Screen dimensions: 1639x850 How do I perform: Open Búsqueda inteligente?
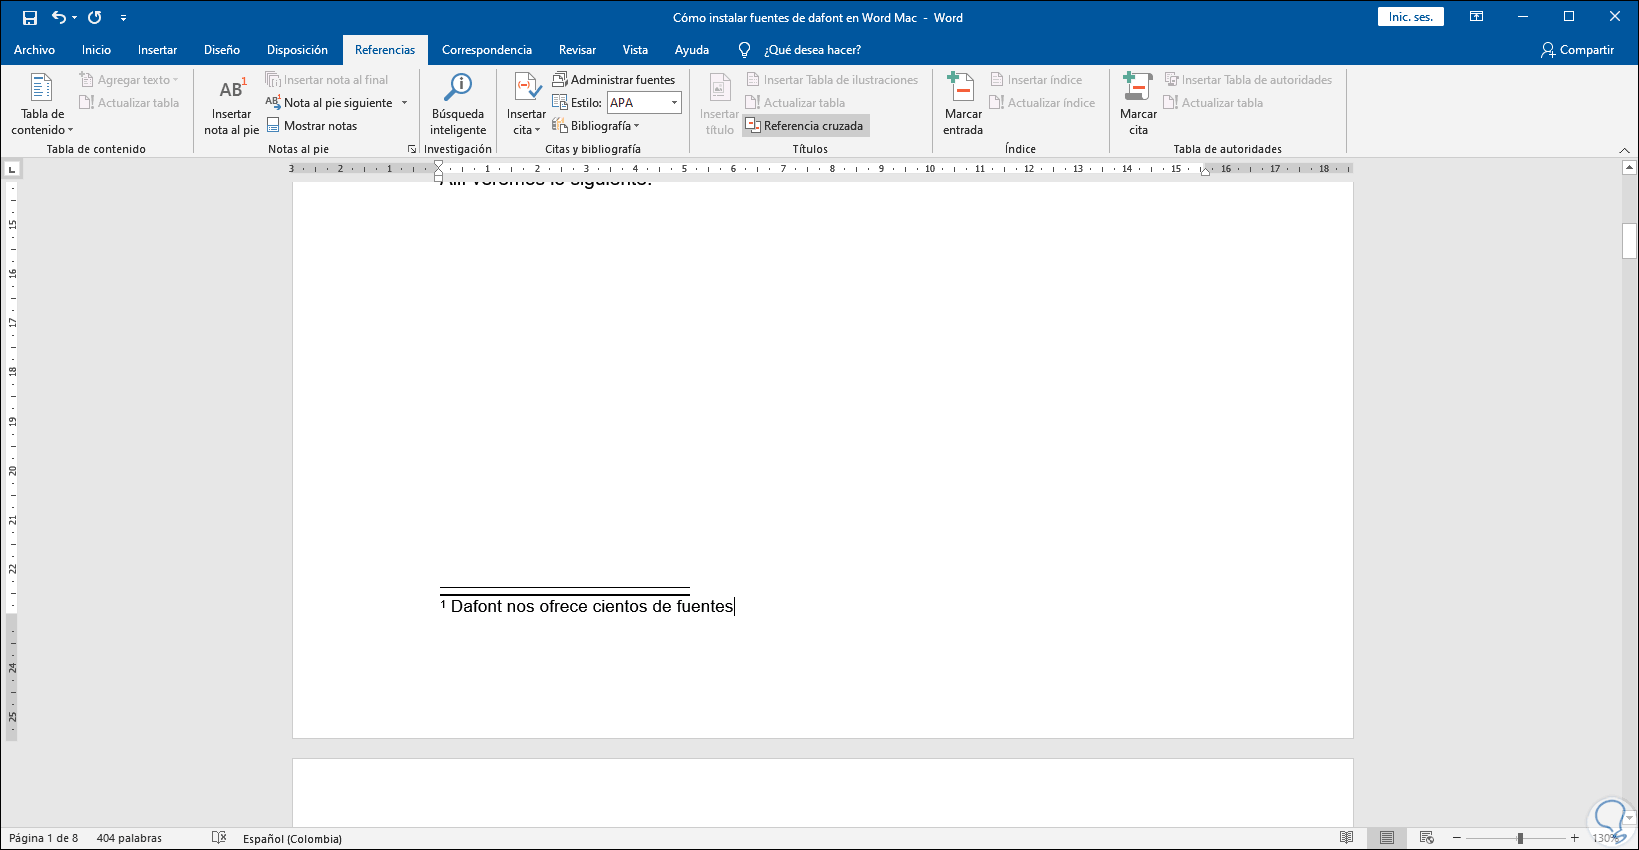458,104
